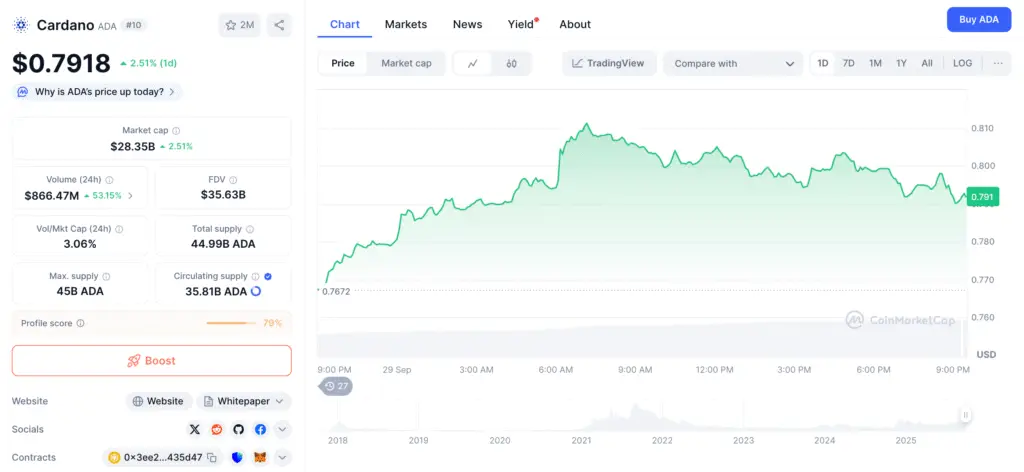Click the $866.47M volume value
Viewport: 1024px width, 472px height.
(x=52, y=195)
